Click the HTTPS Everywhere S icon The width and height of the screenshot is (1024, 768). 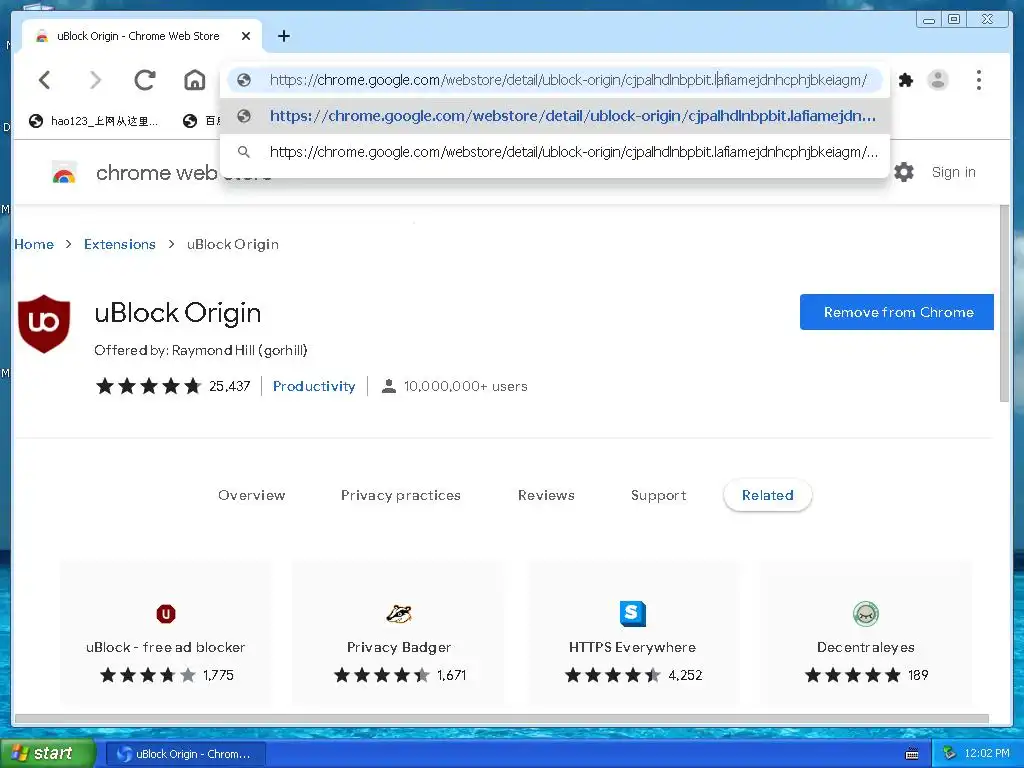[632, 614]
